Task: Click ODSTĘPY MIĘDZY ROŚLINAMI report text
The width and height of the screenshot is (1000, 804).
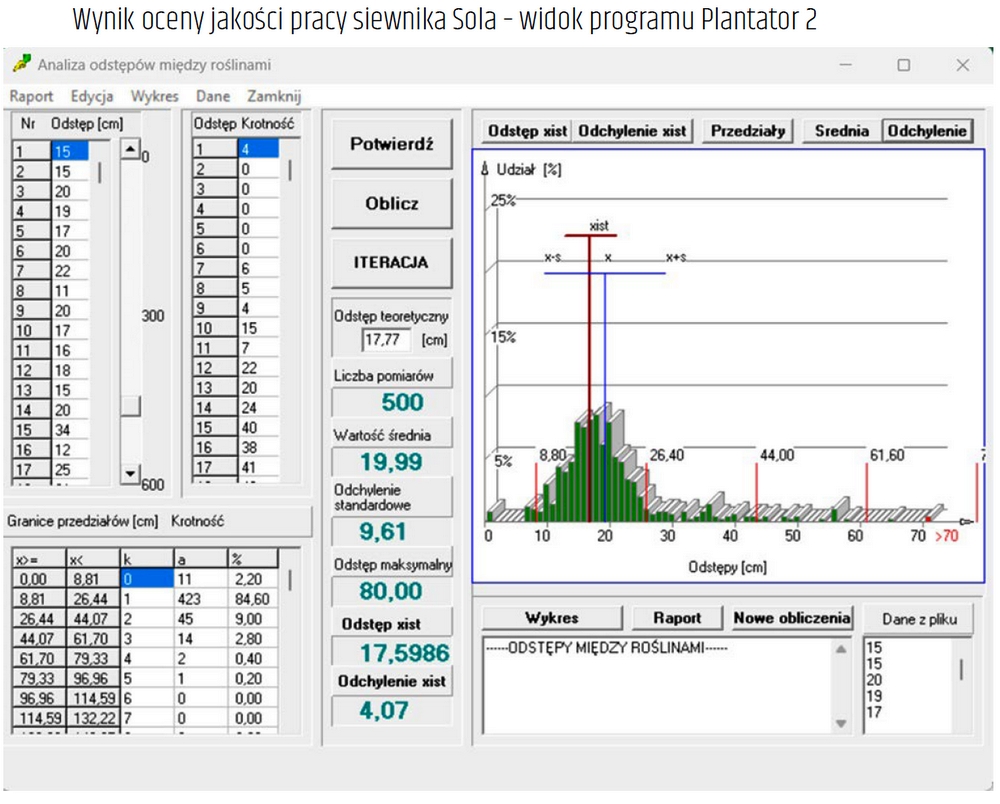Action: click(607, 648)
